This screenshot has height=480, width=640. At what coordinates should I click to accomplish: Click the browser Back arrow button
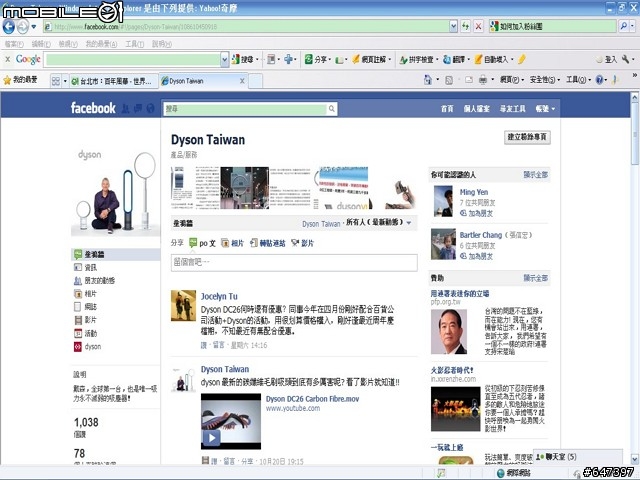click(9, 27)
